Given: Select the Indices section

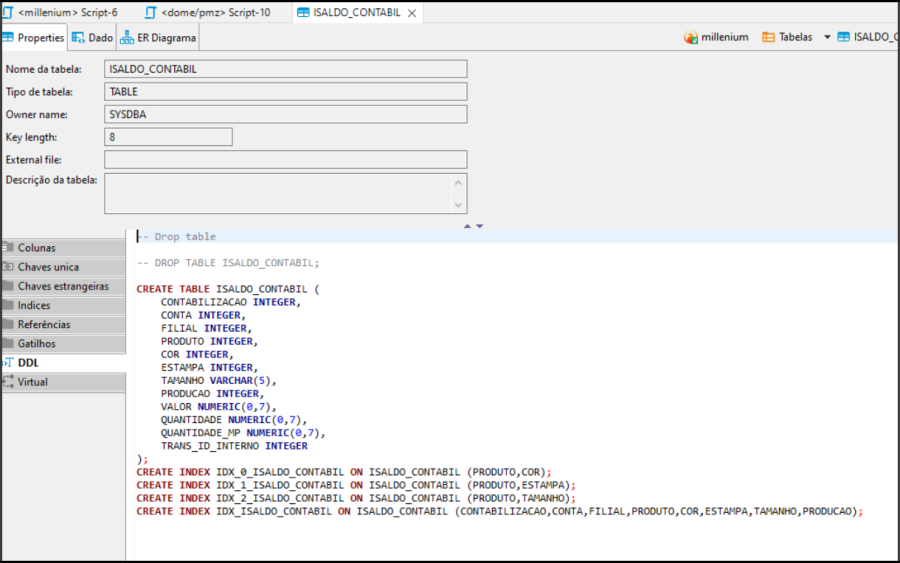Looking at the screenshot, I should [34, 305].
